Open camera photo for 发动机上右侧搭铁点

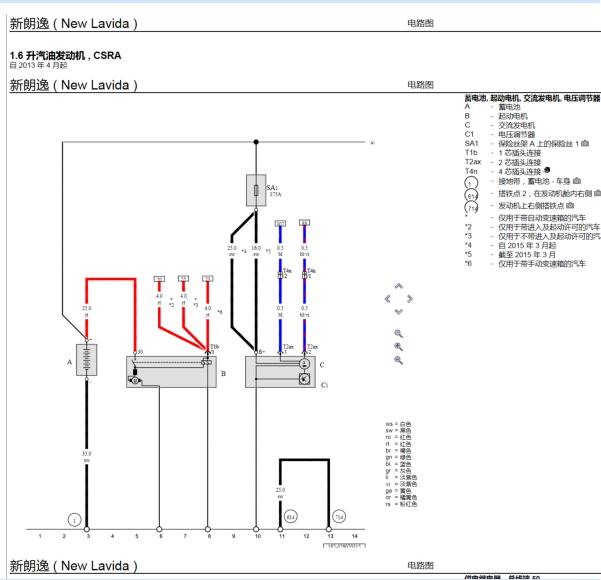pos(570,205)
